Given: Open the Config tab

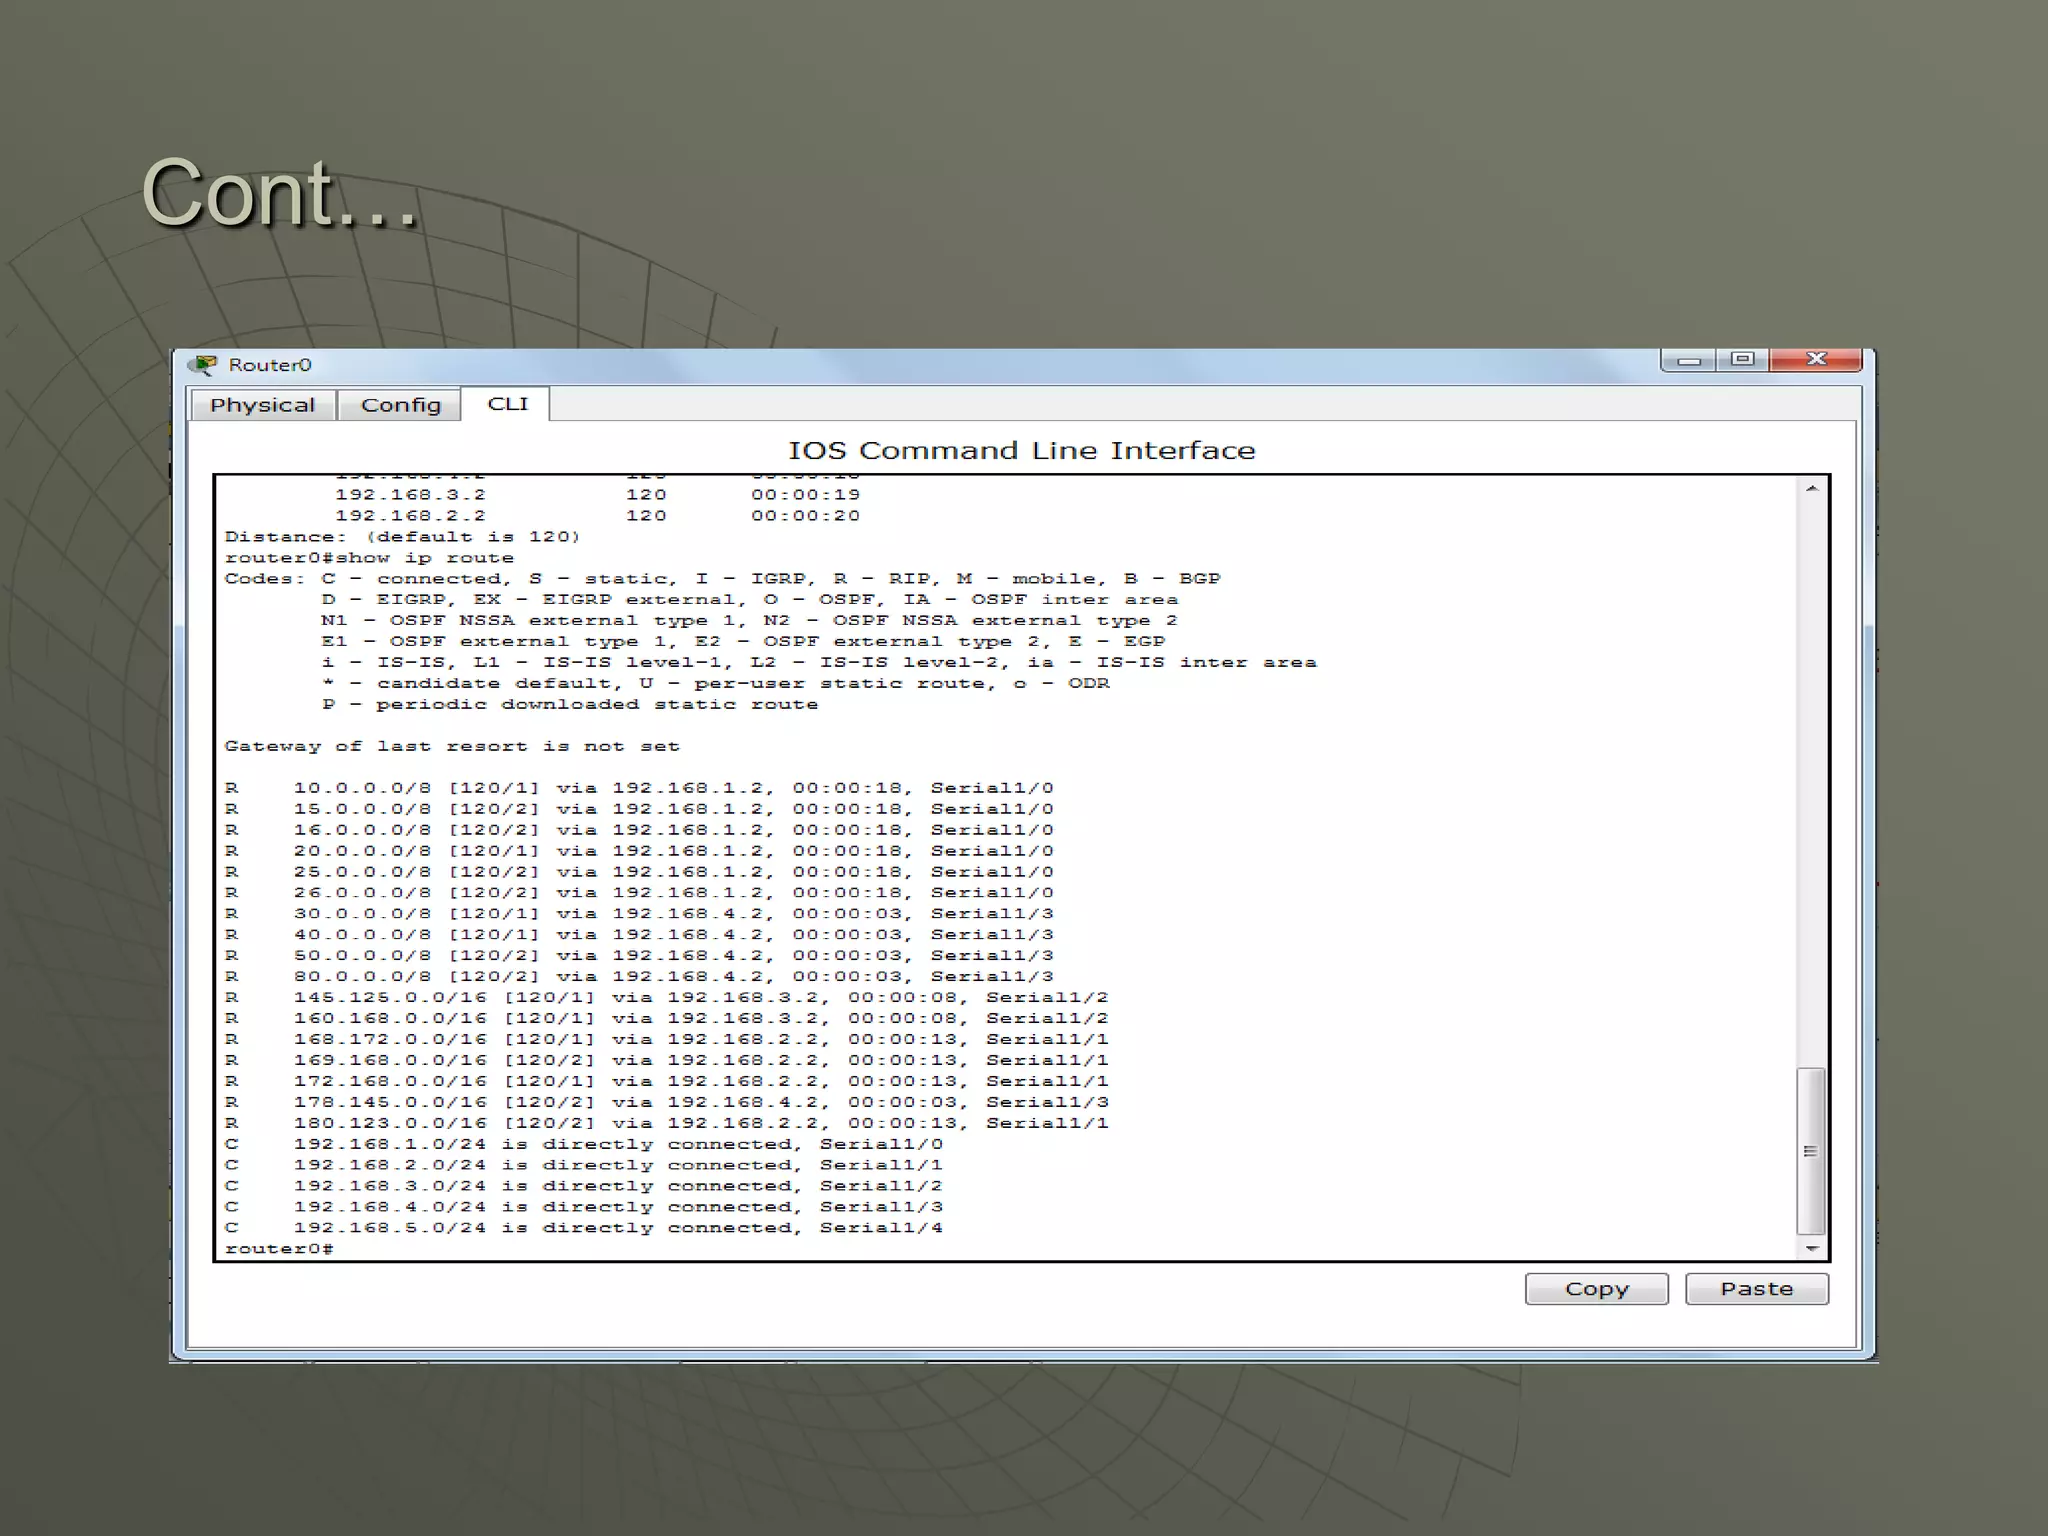Looking at the screenshot, I should pyautogui.click(x=400, y=405).
